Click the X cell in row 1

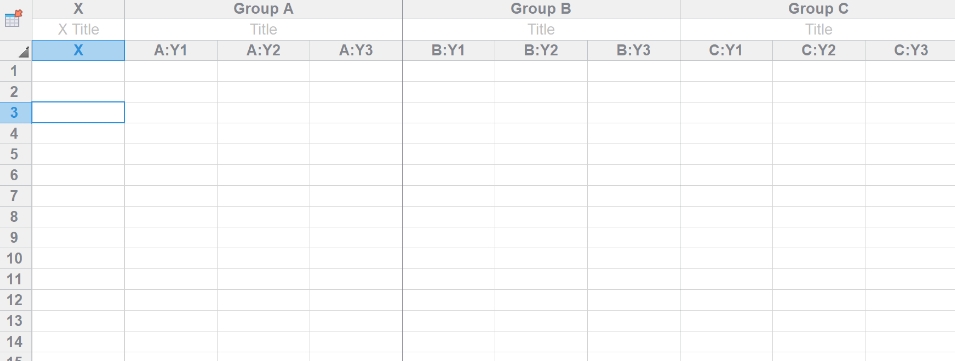[x=78, y=71]
